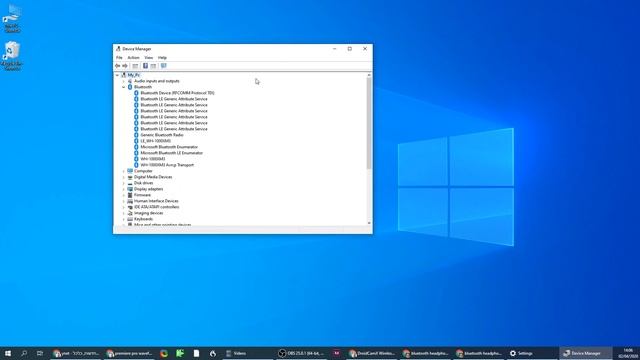
Task: Click the Disk drives icon
Action: [x=130, y=183]
